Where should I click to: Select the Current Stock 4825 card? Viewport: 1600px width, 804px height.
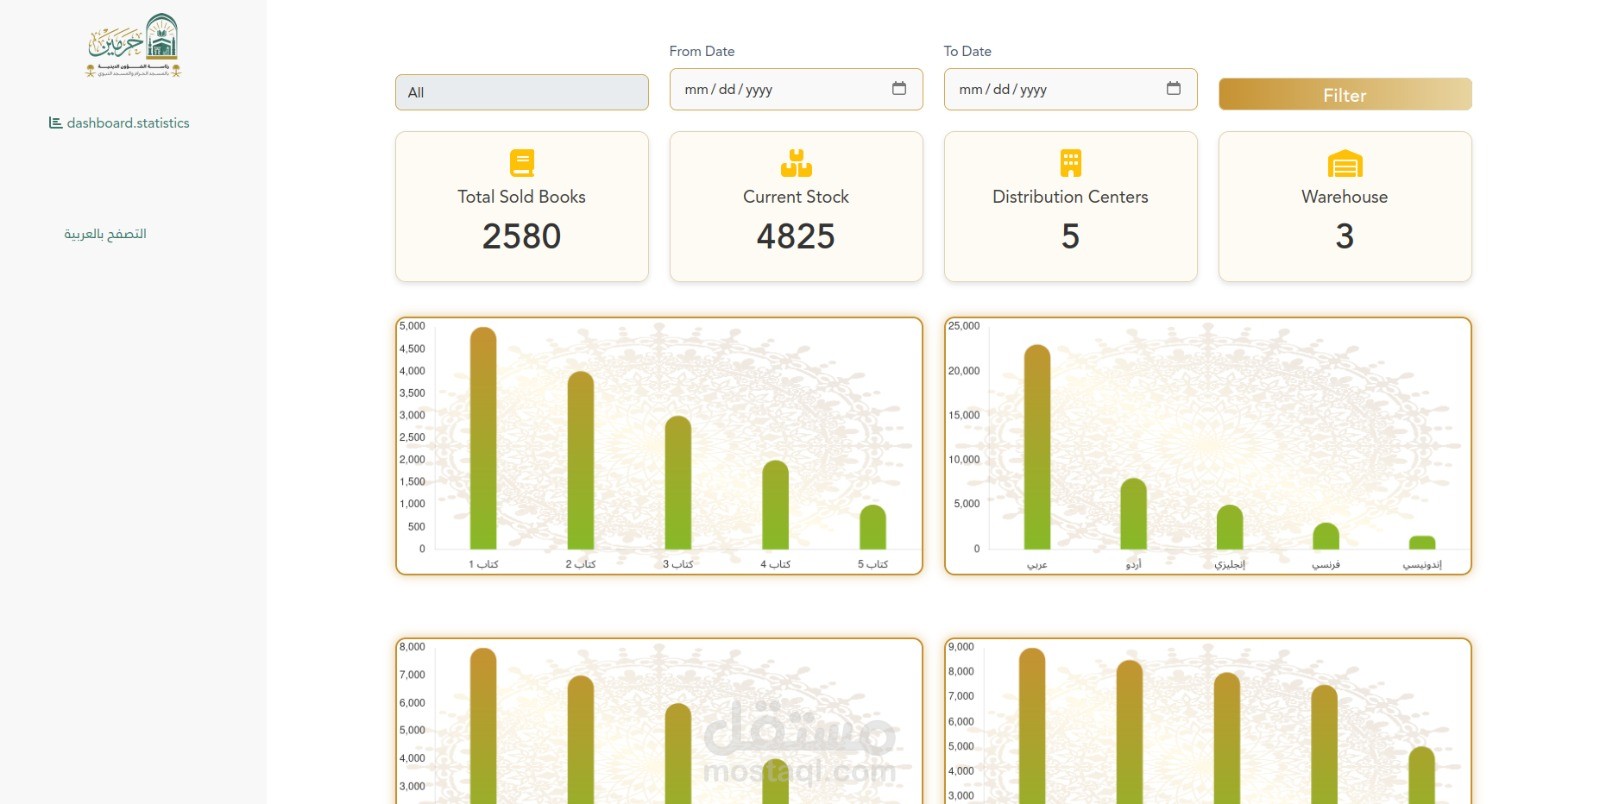[x=795, y=207]
